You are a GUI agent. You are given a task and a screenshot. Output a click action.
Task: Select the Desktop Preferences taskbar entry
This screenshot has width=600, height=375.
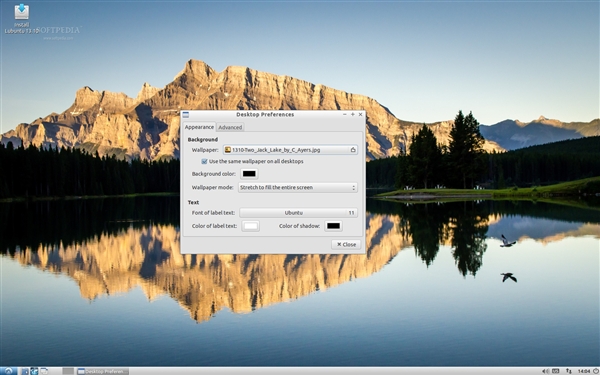point(103,371)
